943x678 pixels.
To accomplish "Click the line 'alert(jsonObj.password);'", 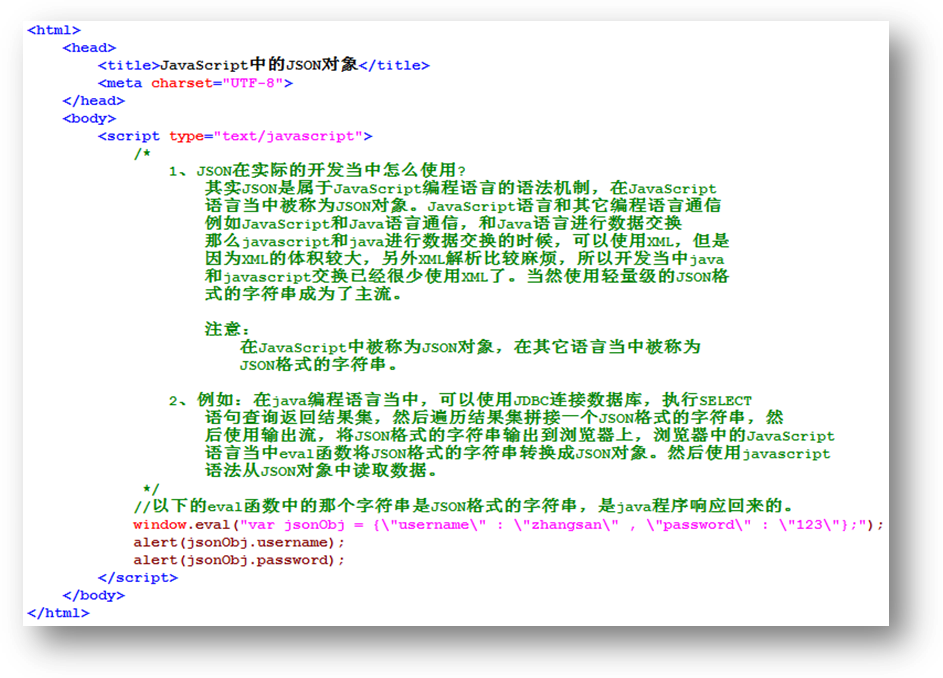I will coord(239,559).
